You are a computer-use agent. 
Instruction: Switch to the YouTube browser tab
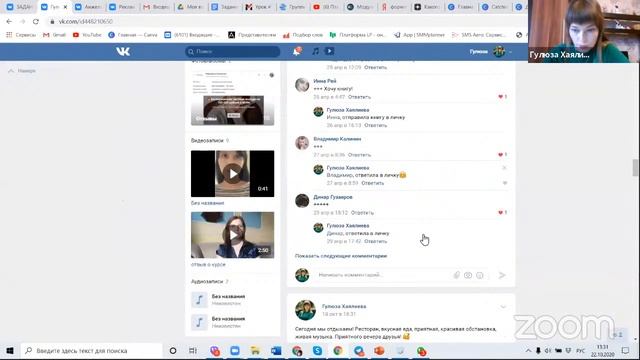327,7
